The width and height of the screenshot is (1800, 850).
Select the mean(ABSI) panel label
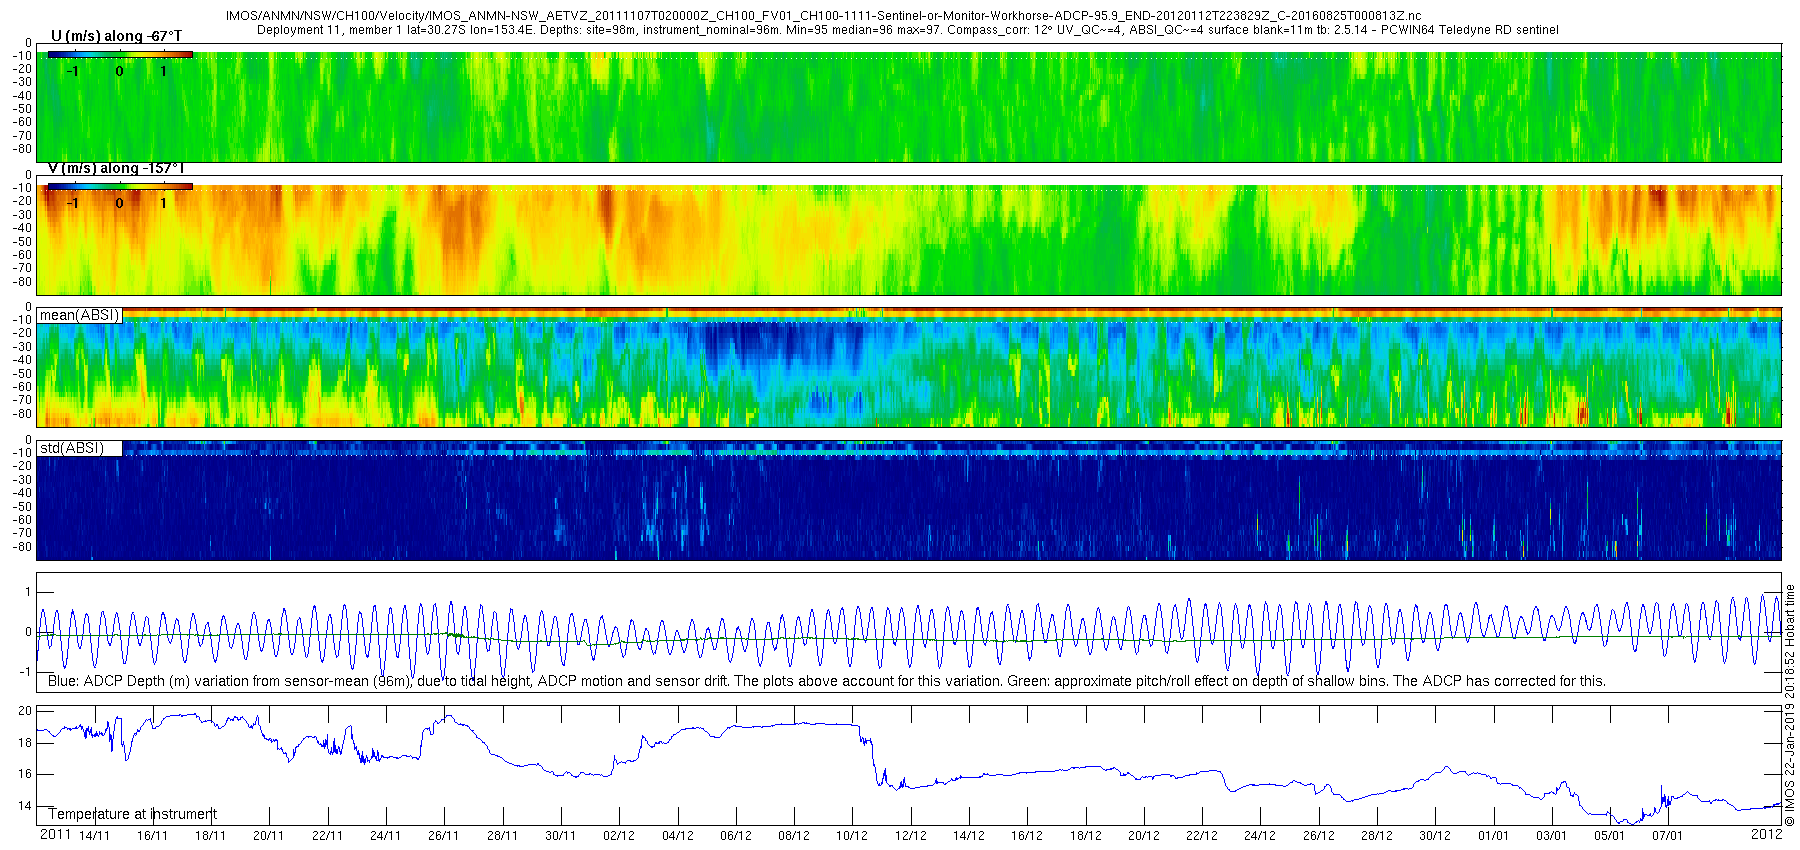[80, 315]
